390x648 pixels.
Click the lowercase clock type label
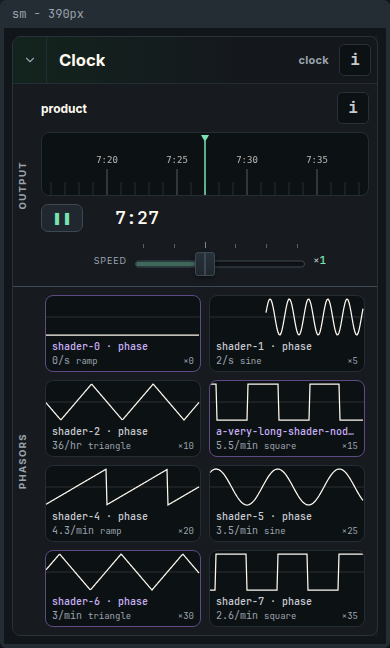(x=314, y=60)
